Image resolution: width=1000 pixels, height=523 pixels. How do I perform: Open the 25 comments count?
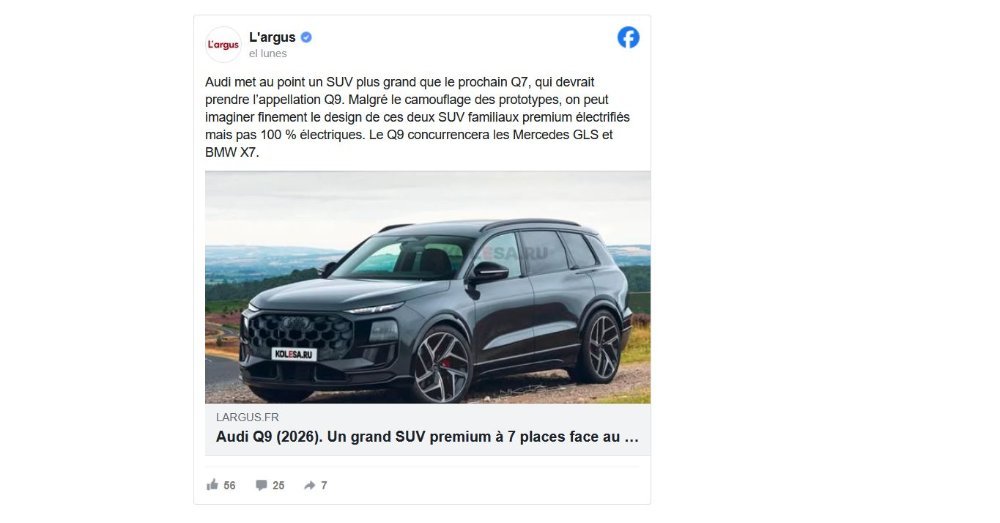278,485
